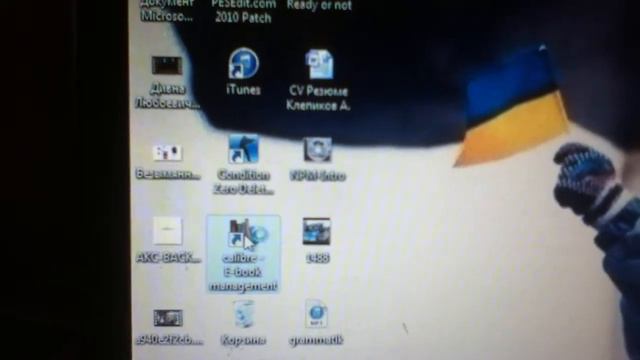Select the Діана Любоевич video icon
Screen dimensions: 640x360
tap(167, 65)
